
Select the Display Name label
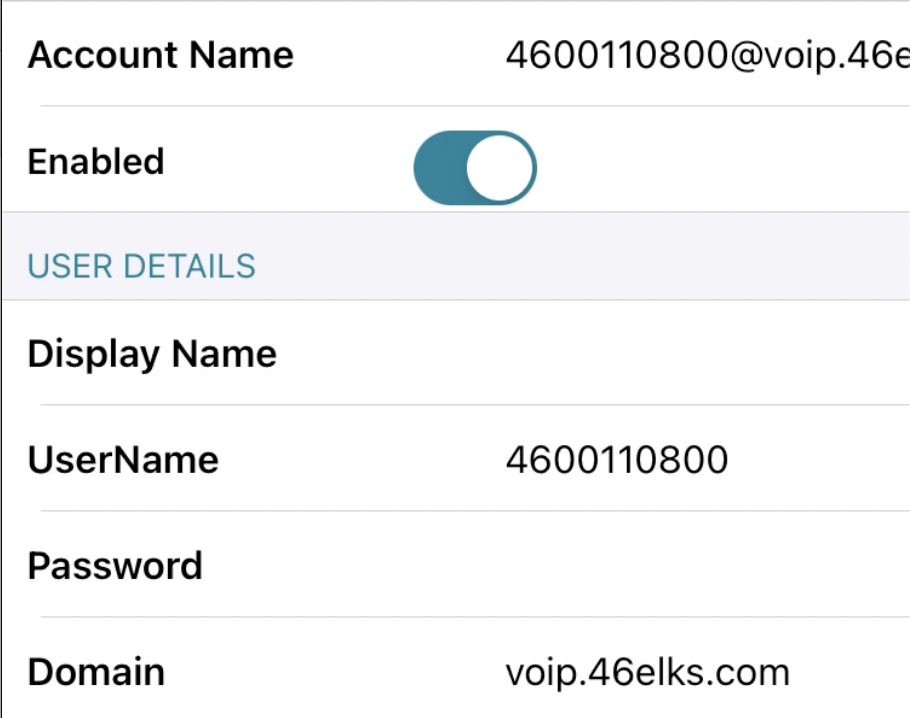pos(152,354)
